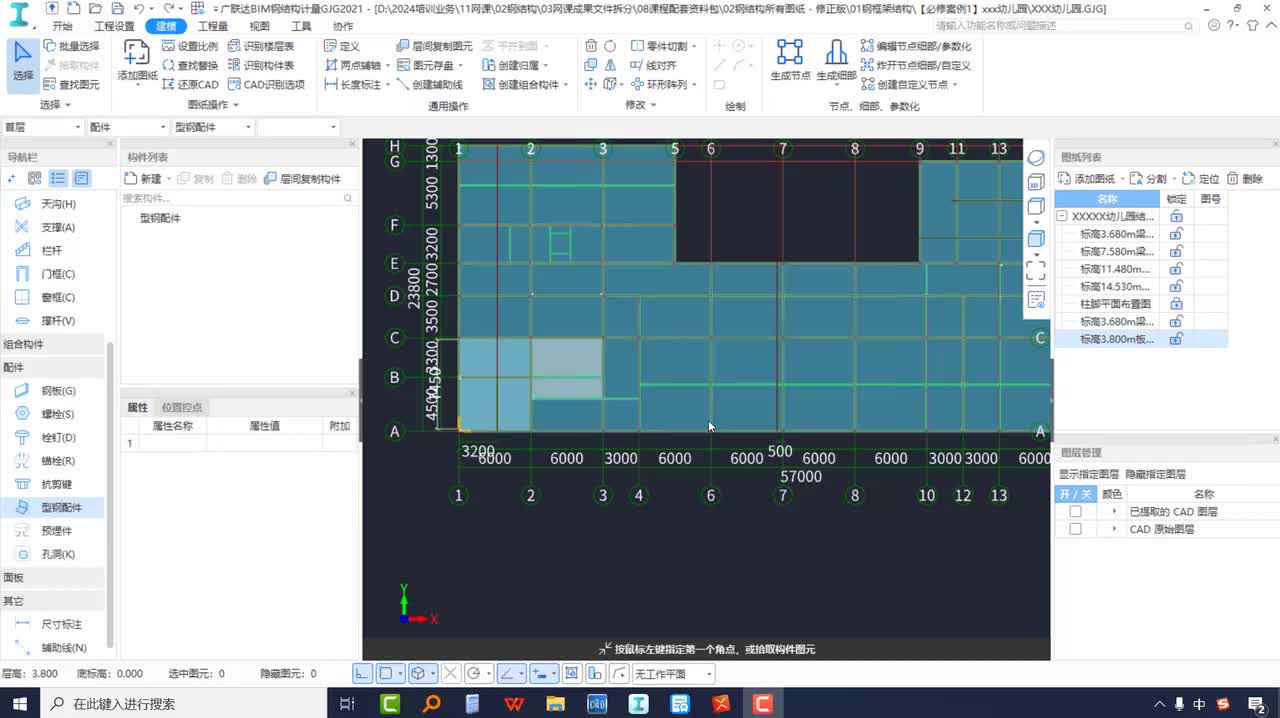Switch to 位置控点 tab
Image resolution: width=1280 pixels, height=718 pixels.
coord(182,407)
